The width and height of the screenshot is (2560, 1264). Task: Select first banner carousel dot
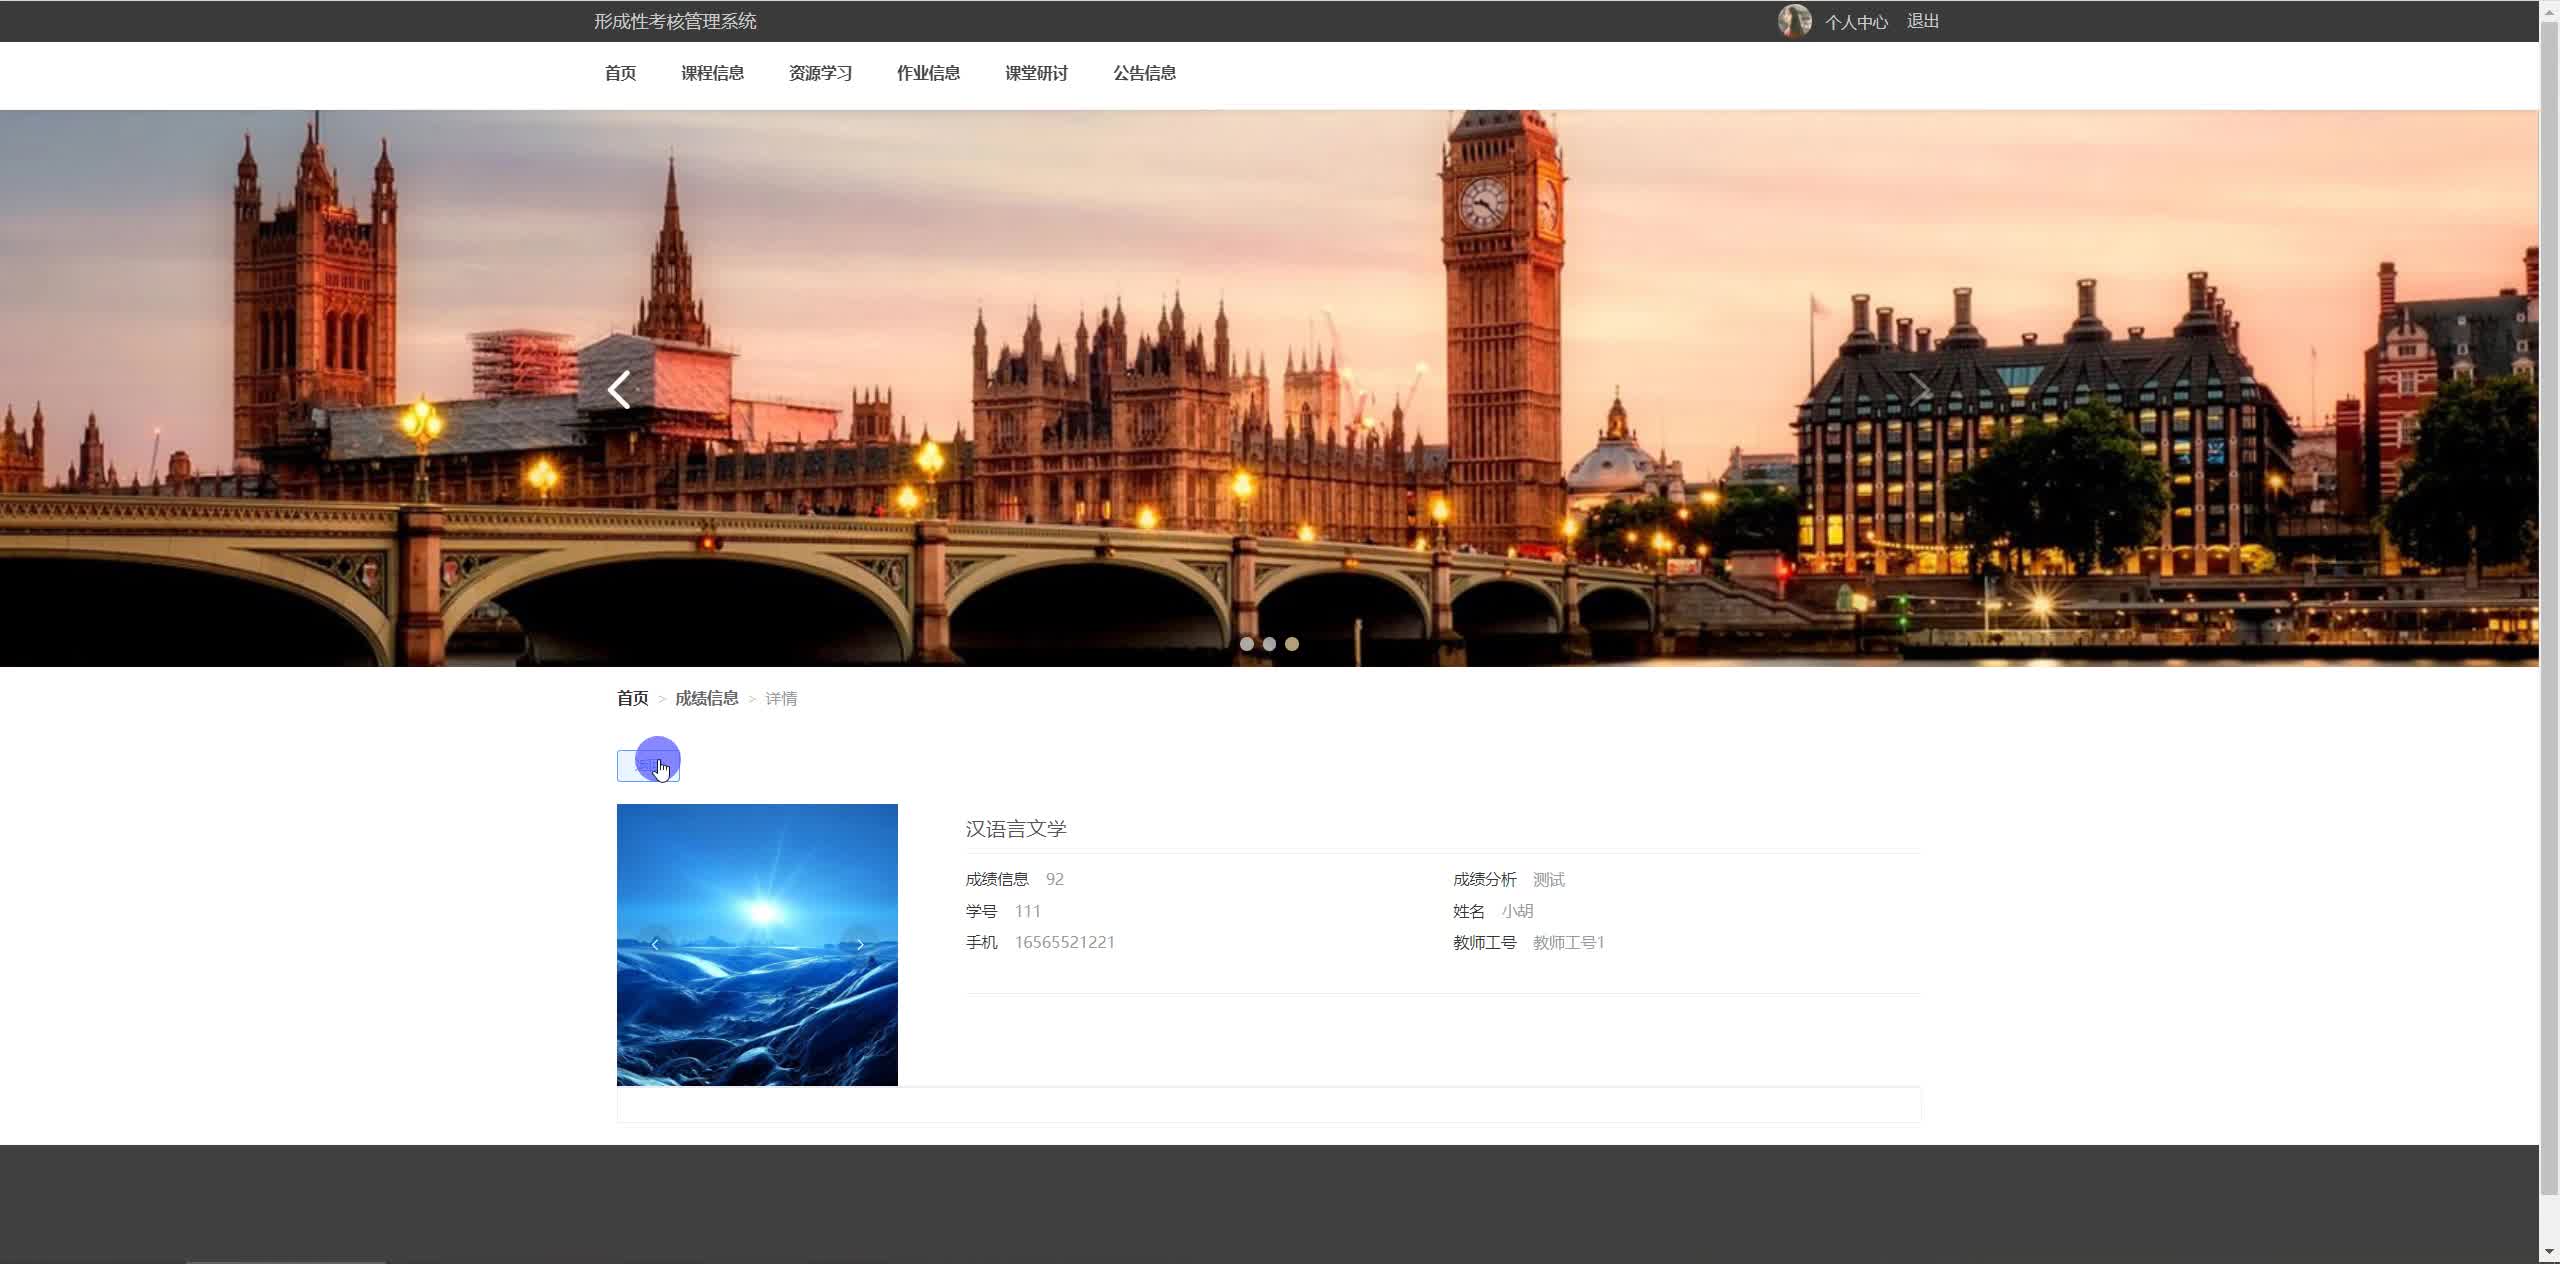point(1246,644)
